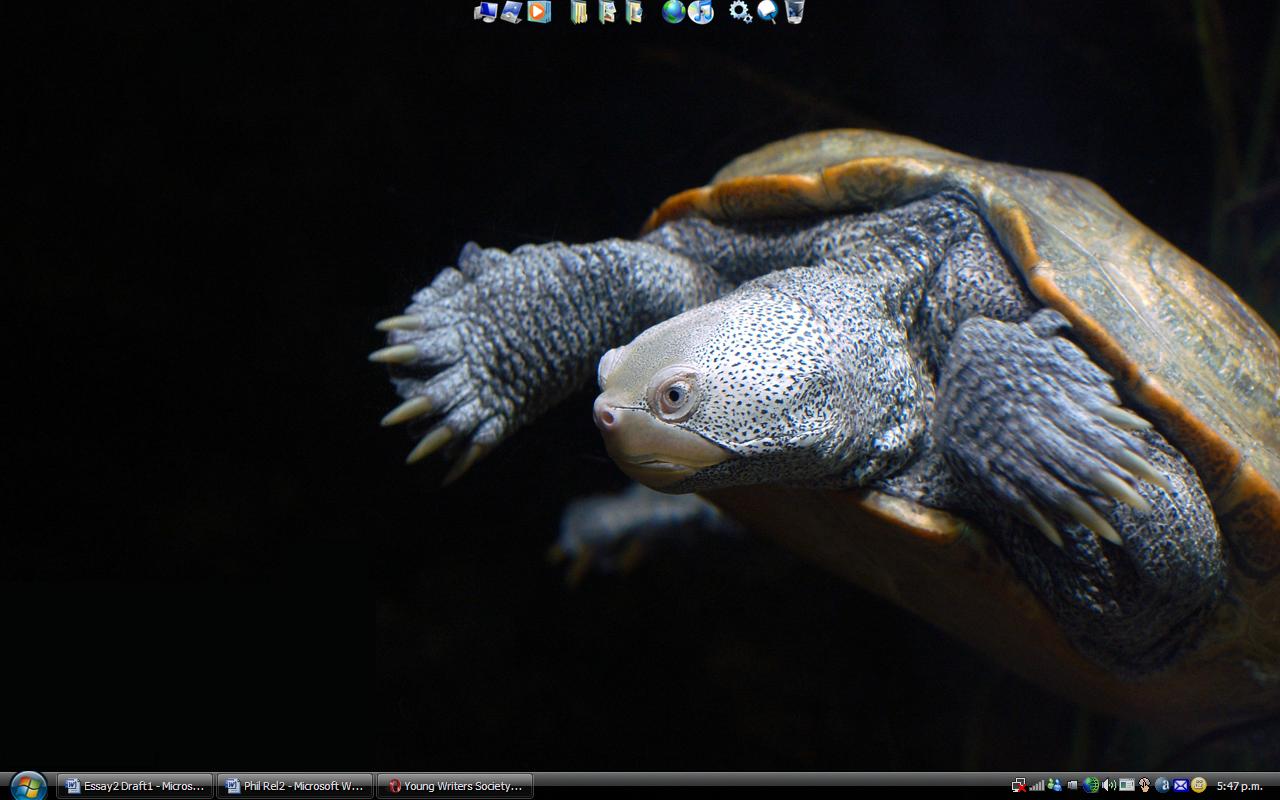Open the volume speaker tray icon
The width and height of the screenshot is (1280, 800).
coord(1108,785)
